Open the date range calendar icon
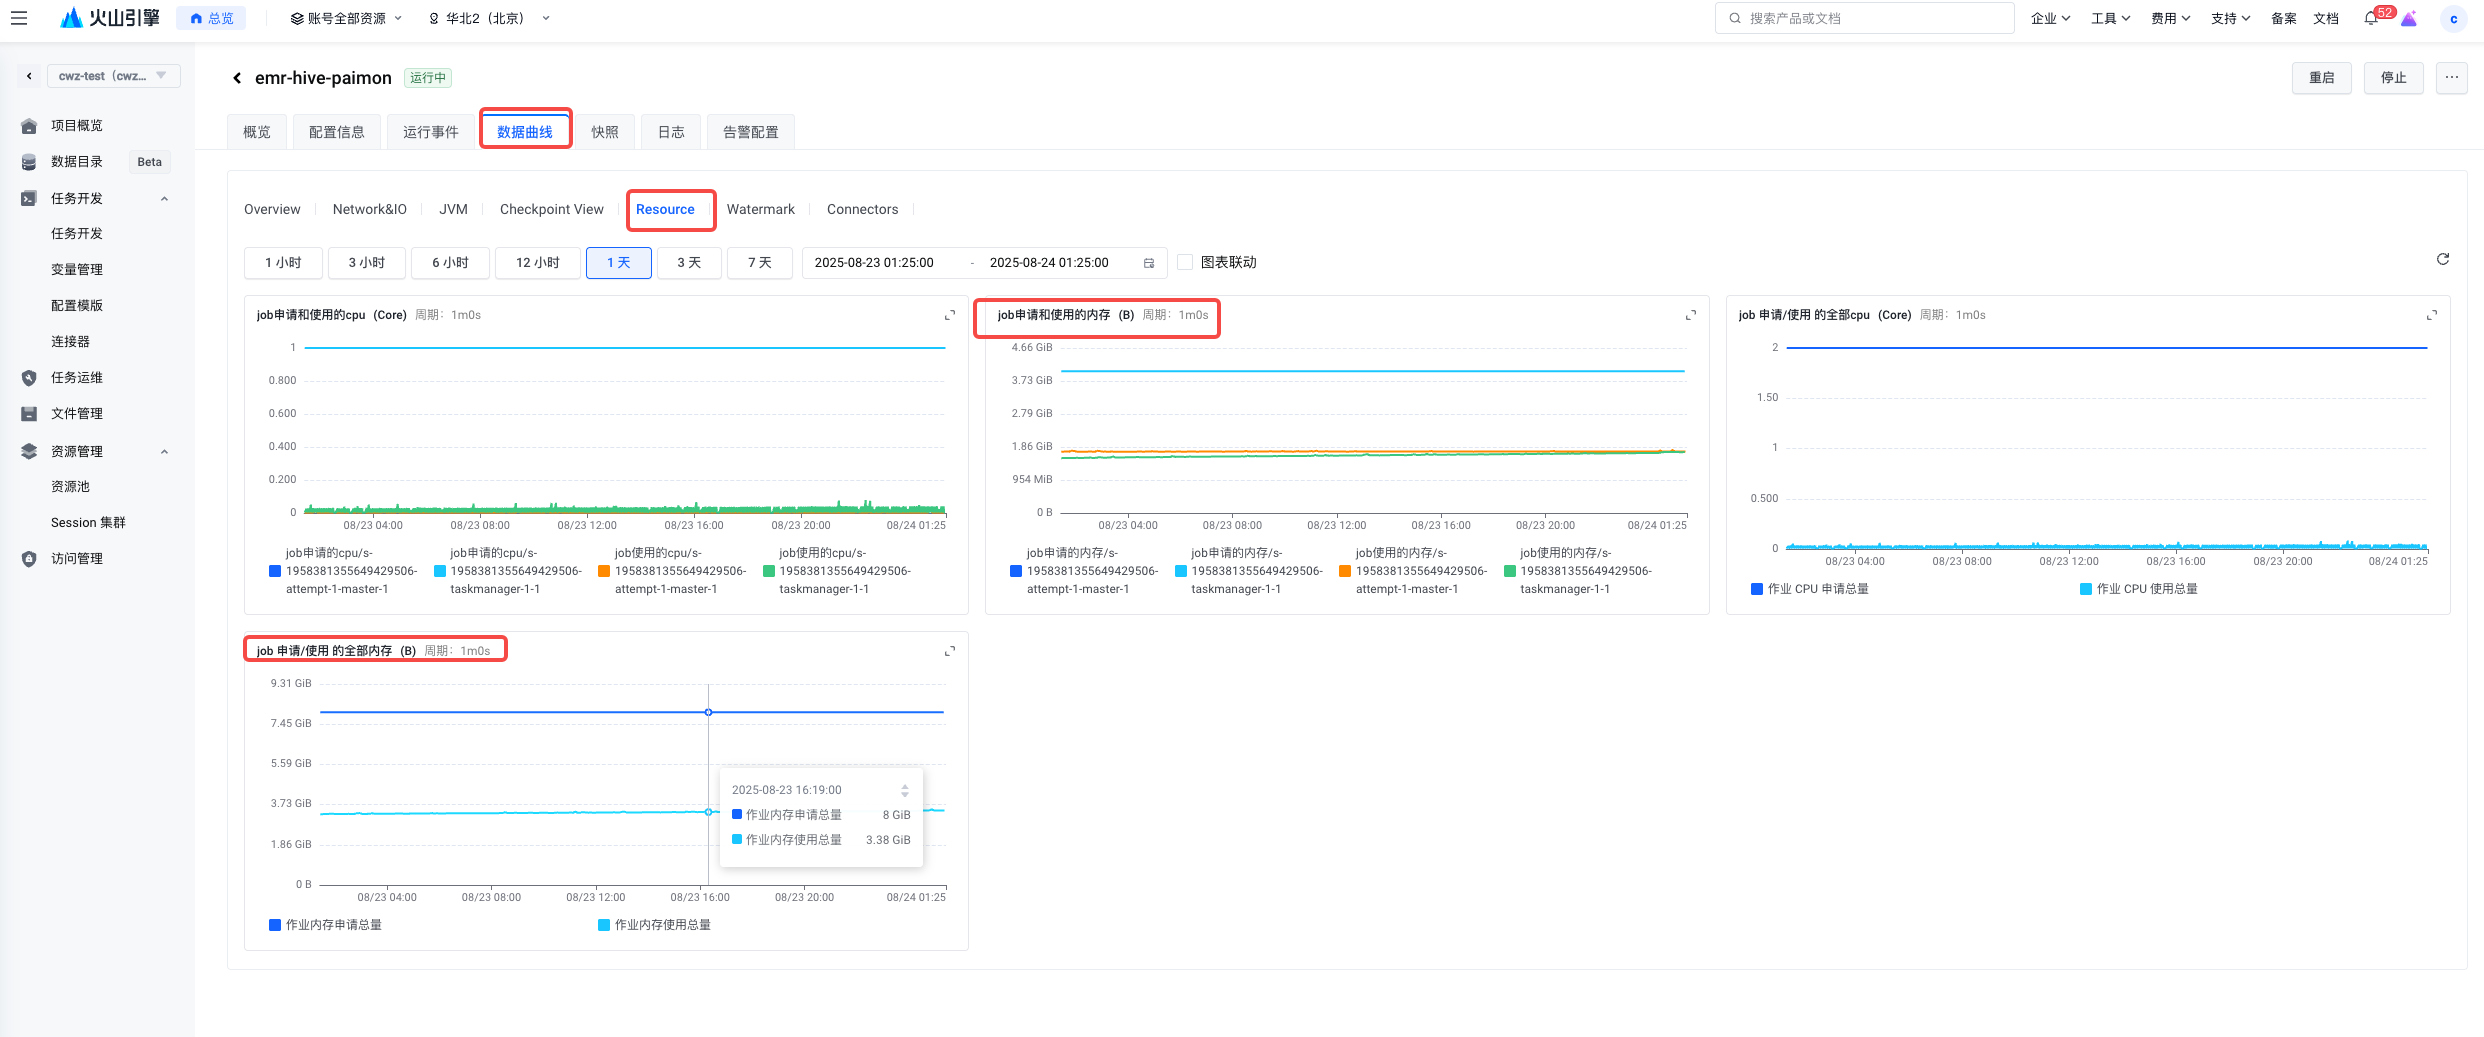Image resolution: width=2484 pixels, height=1037 pixels. 1149,263
